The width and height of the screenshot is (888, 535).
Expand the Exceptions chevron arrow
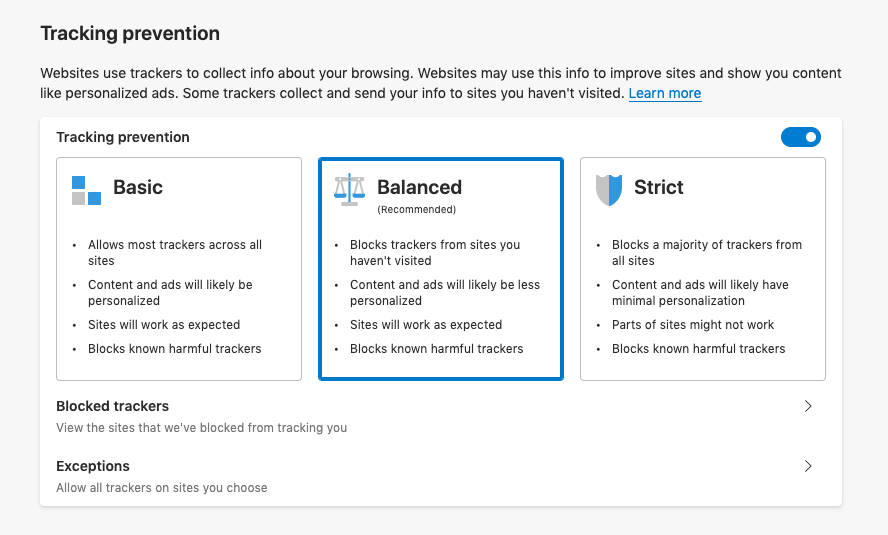[808, 466]
